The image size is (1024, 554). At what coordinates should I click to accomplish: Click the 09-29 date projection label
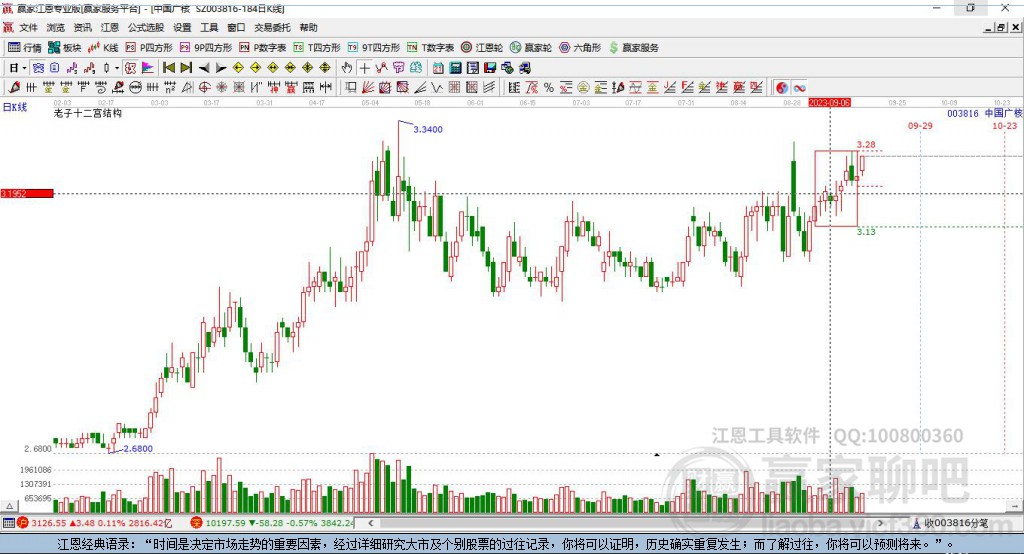click(x=920, y=125)
